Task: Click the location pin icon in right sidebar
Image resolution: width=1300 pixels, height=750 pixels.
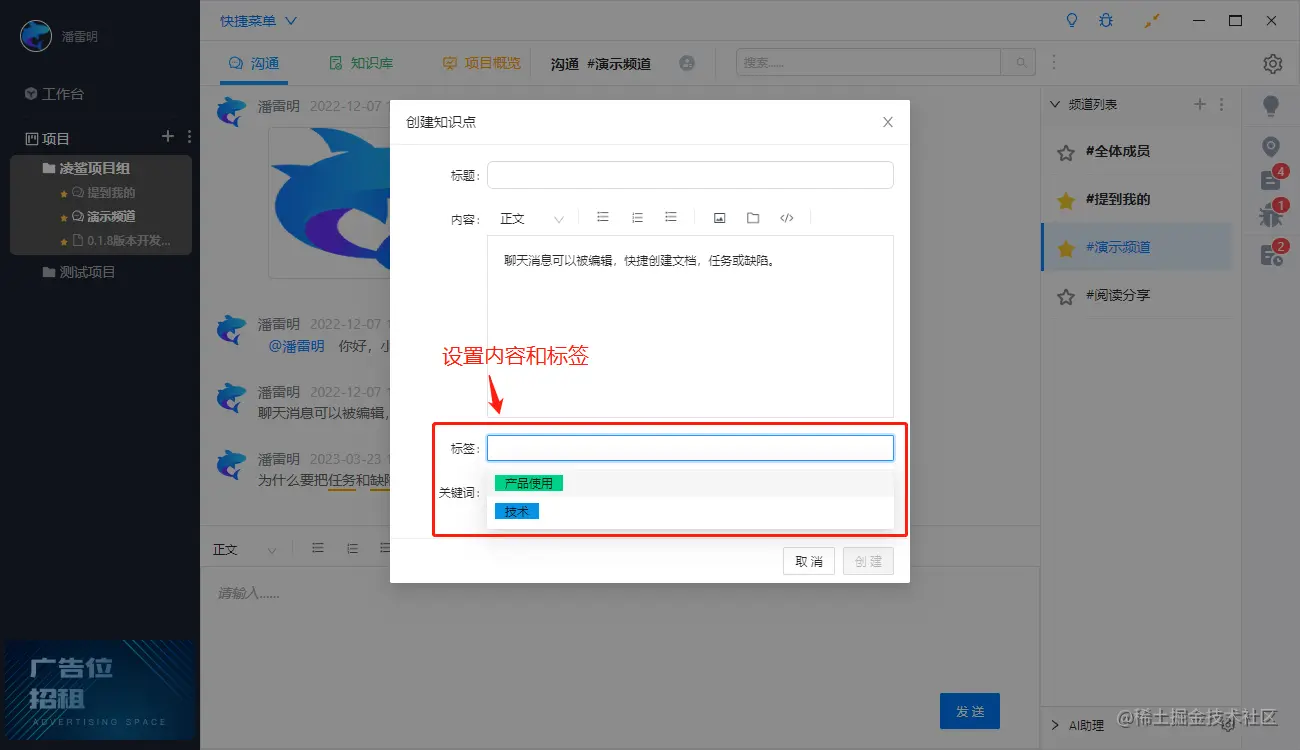Action: click(1271, 147)
